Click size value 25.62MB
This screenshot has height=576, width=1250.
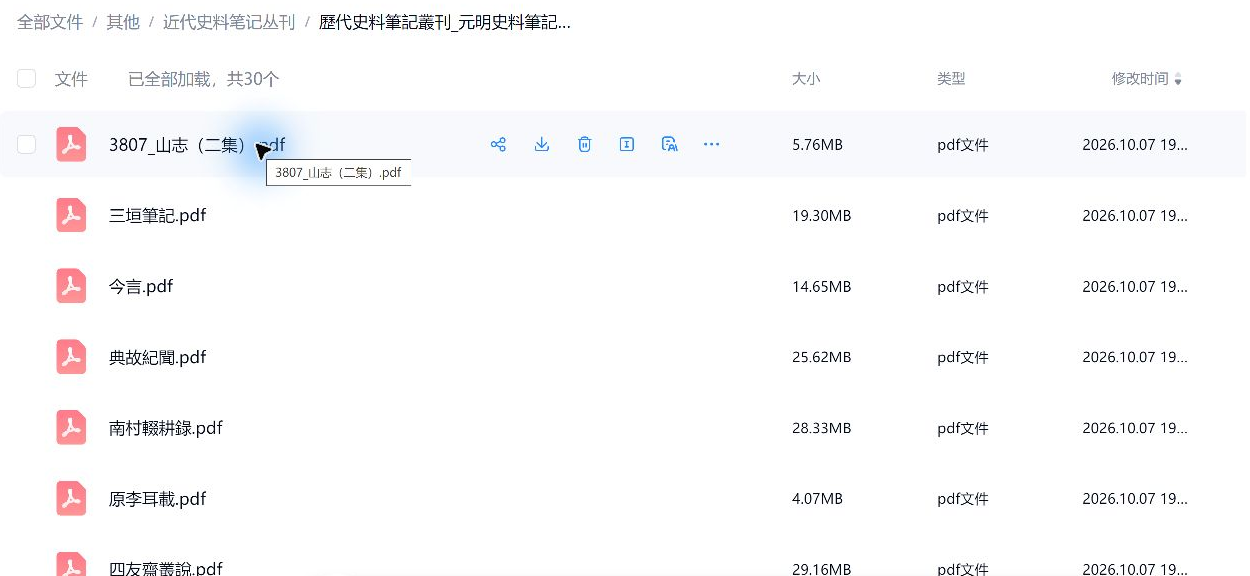[x=821, y=358]
